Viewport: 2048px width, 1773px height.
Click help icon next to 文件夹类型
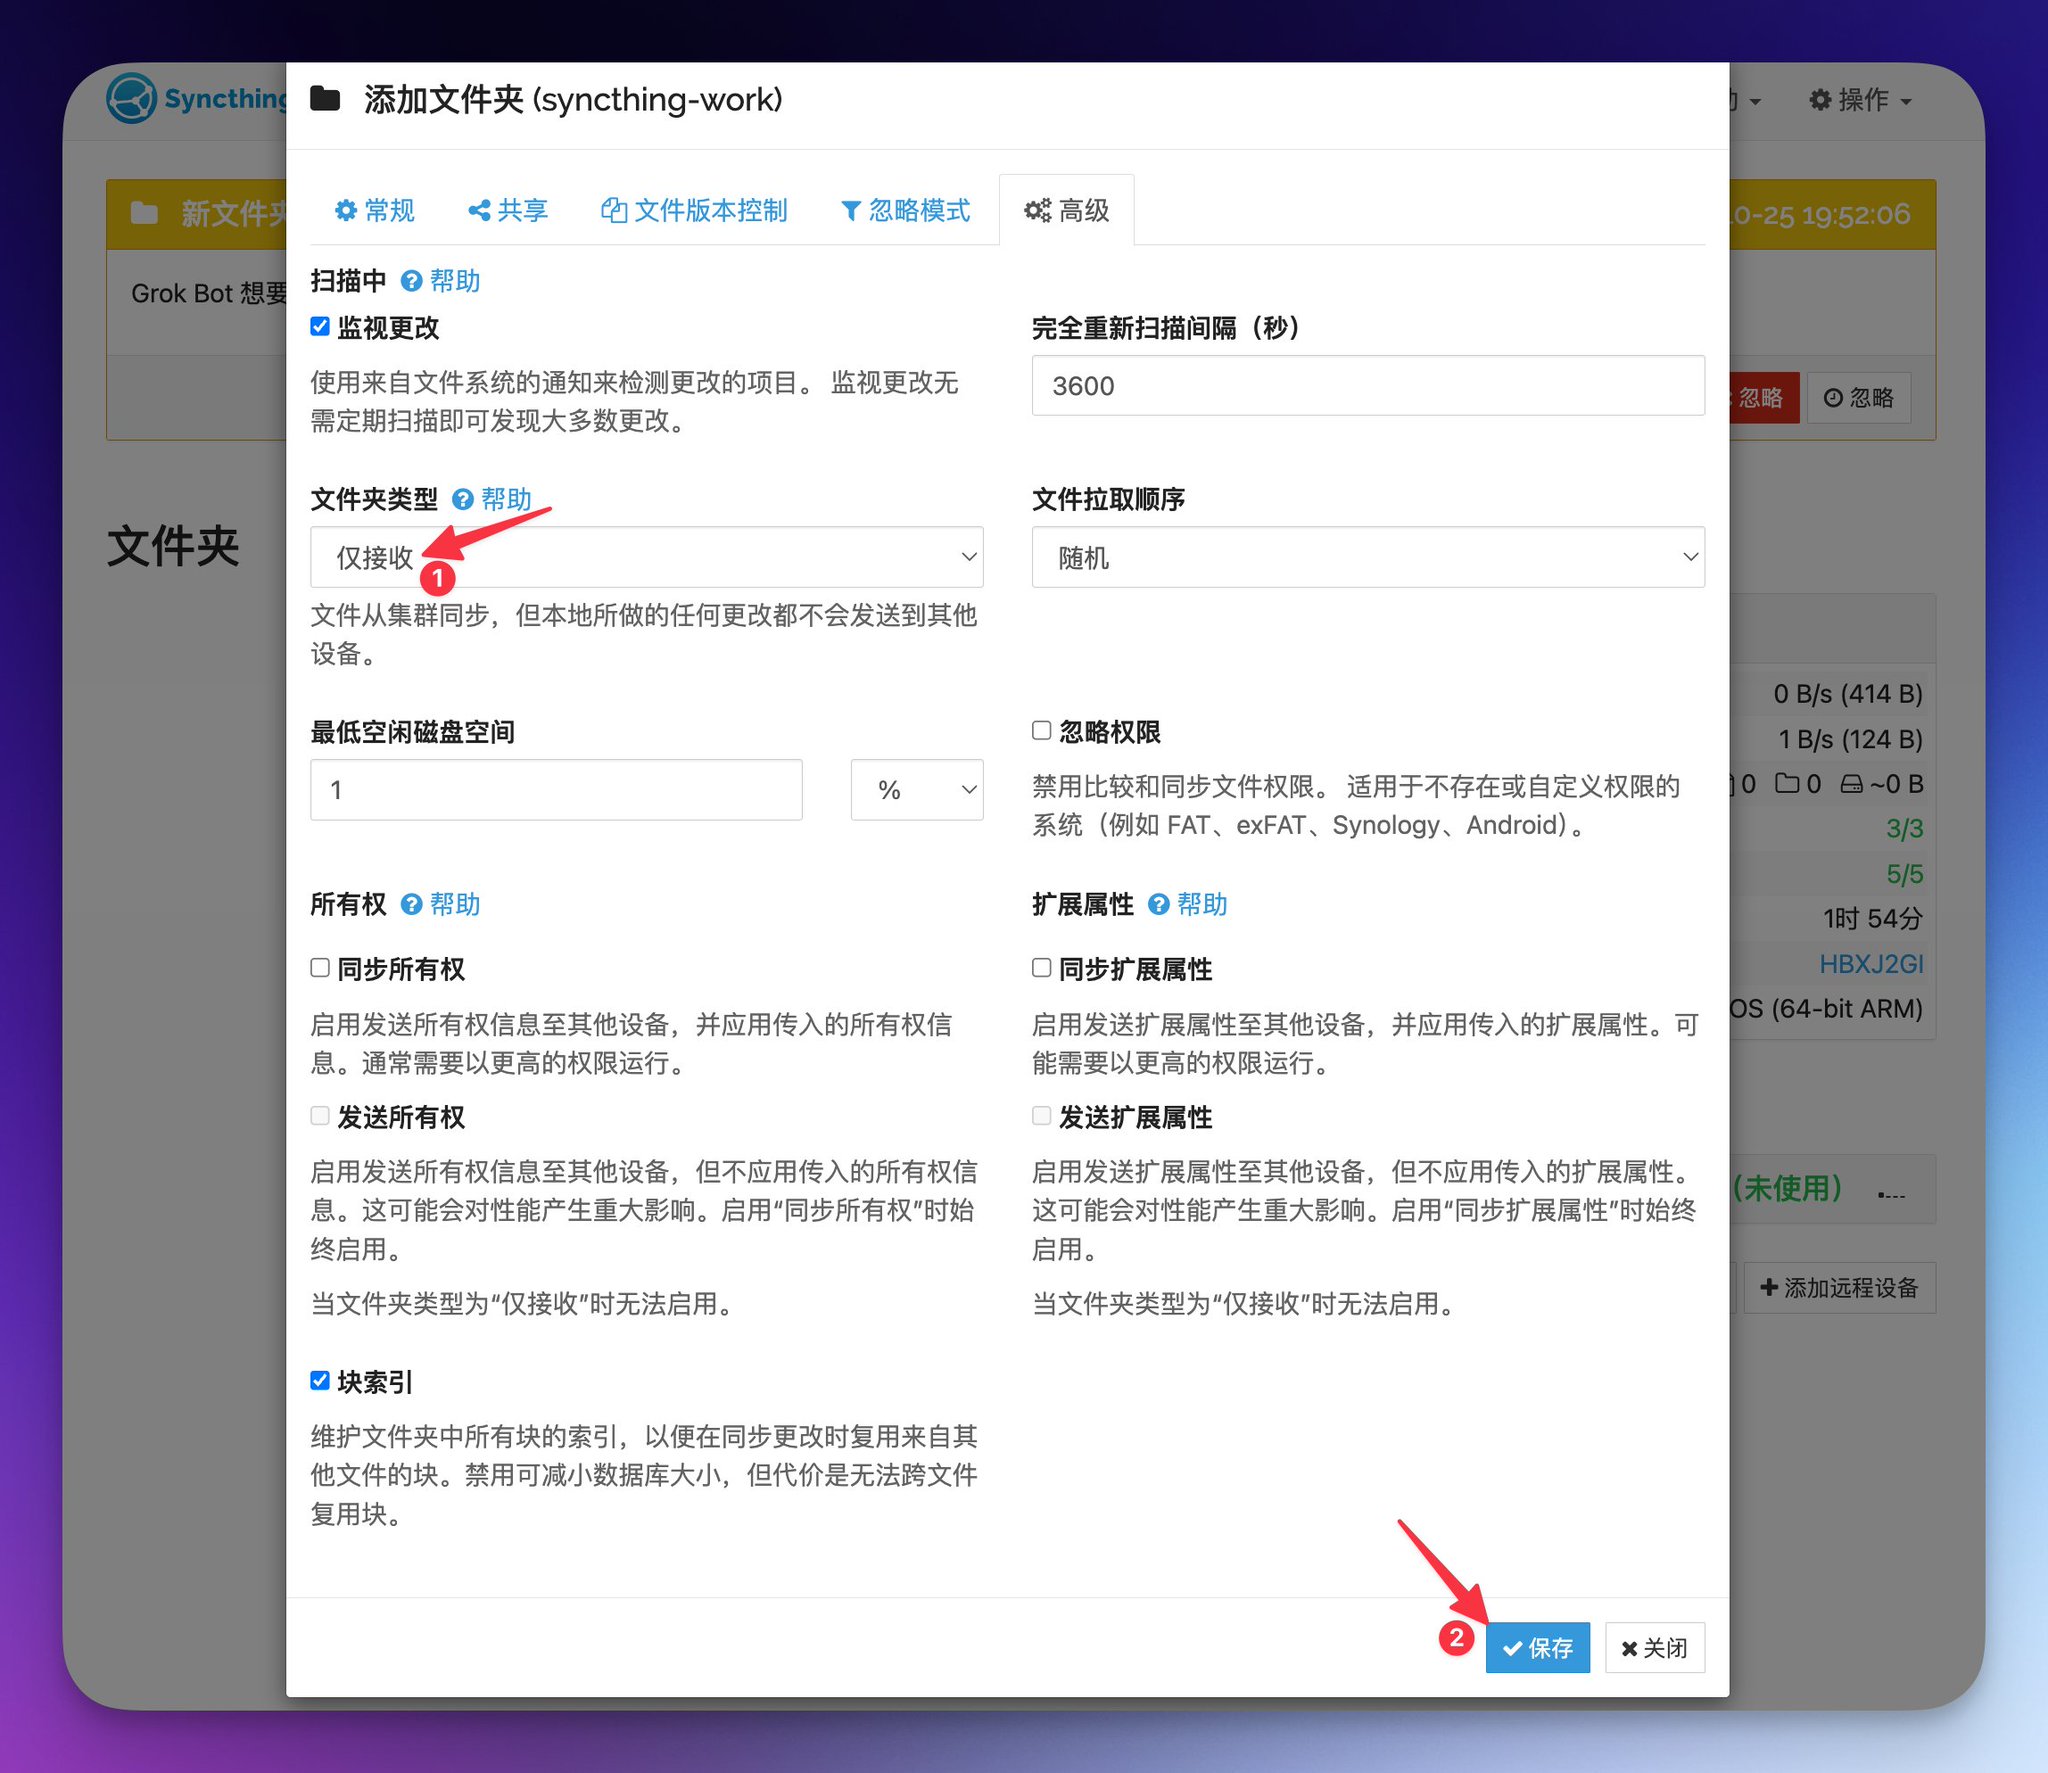point(462,499)
